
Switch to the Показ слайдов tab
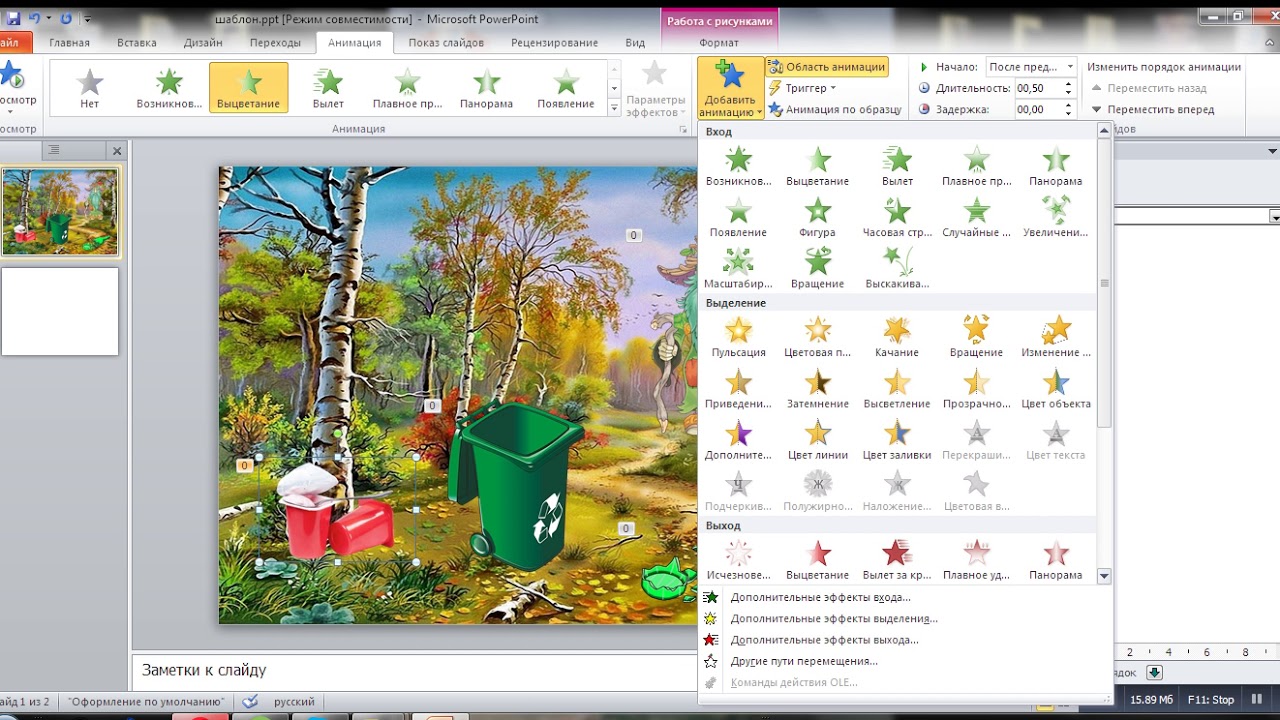[446, 43]
